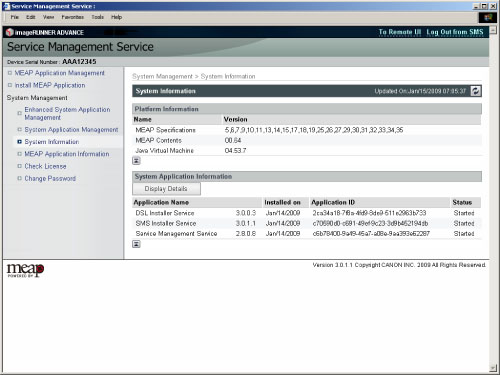Click the To Remote UI link

point(400,32)
